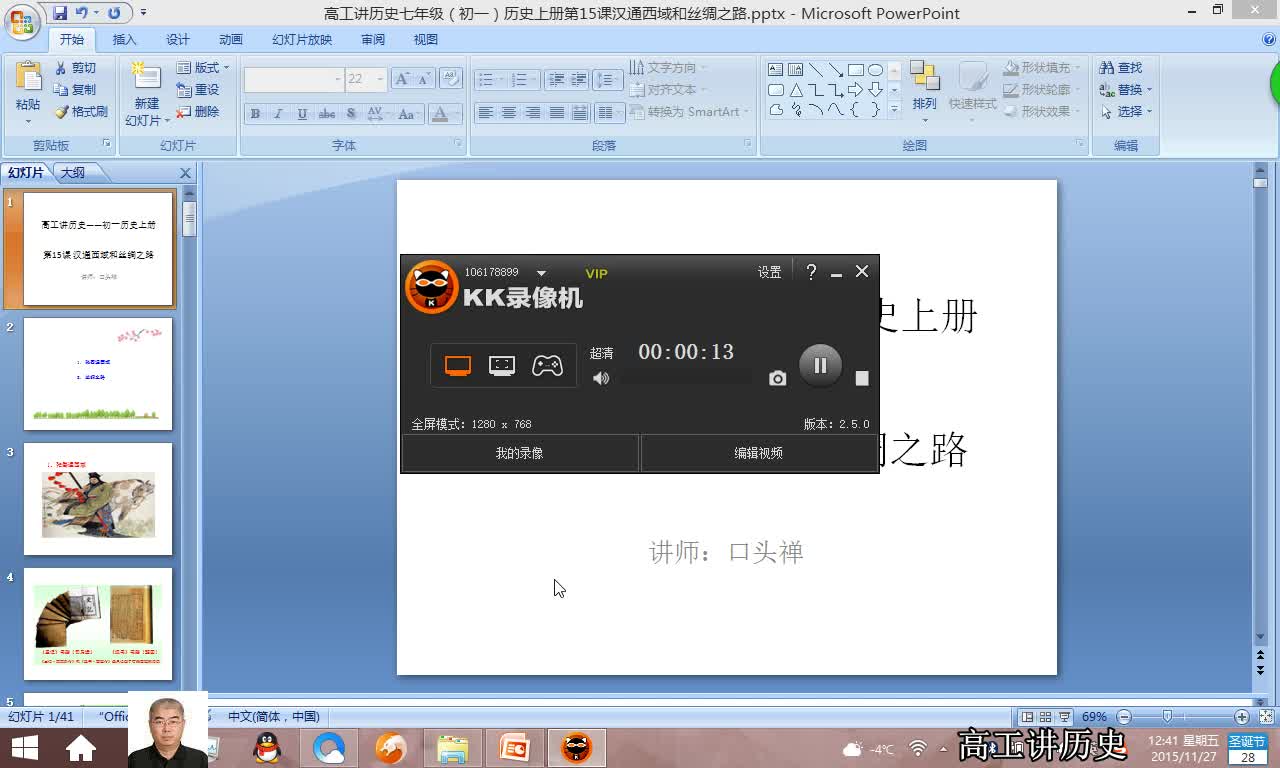Image resolution: width=1280 pixels, height=768 pixels.
Task: Switch to 设计 ribbon tab
Action: [x=178, y=40]
